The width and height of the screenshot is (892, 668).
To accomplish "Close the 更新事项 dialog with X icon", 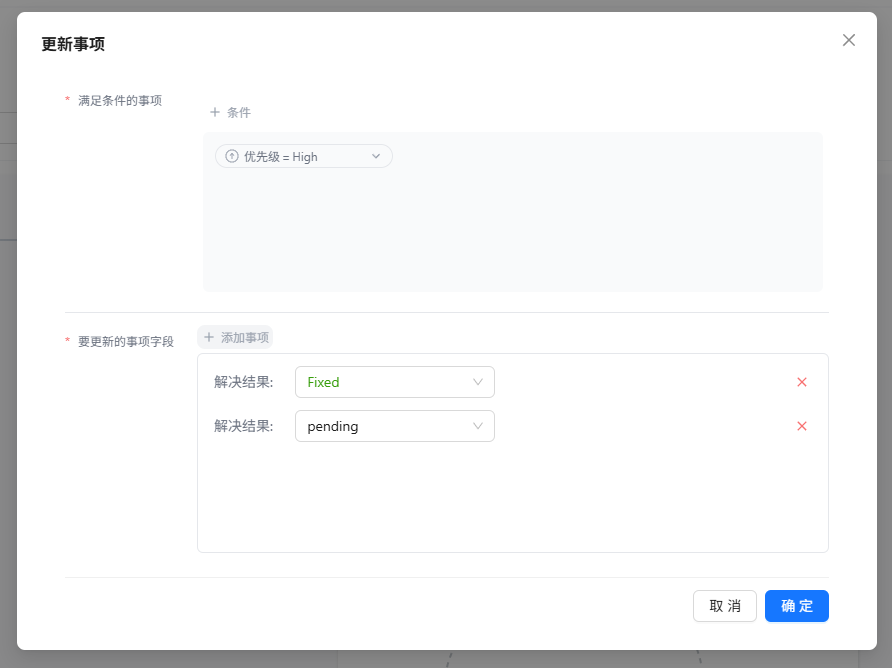I will 848,40.
